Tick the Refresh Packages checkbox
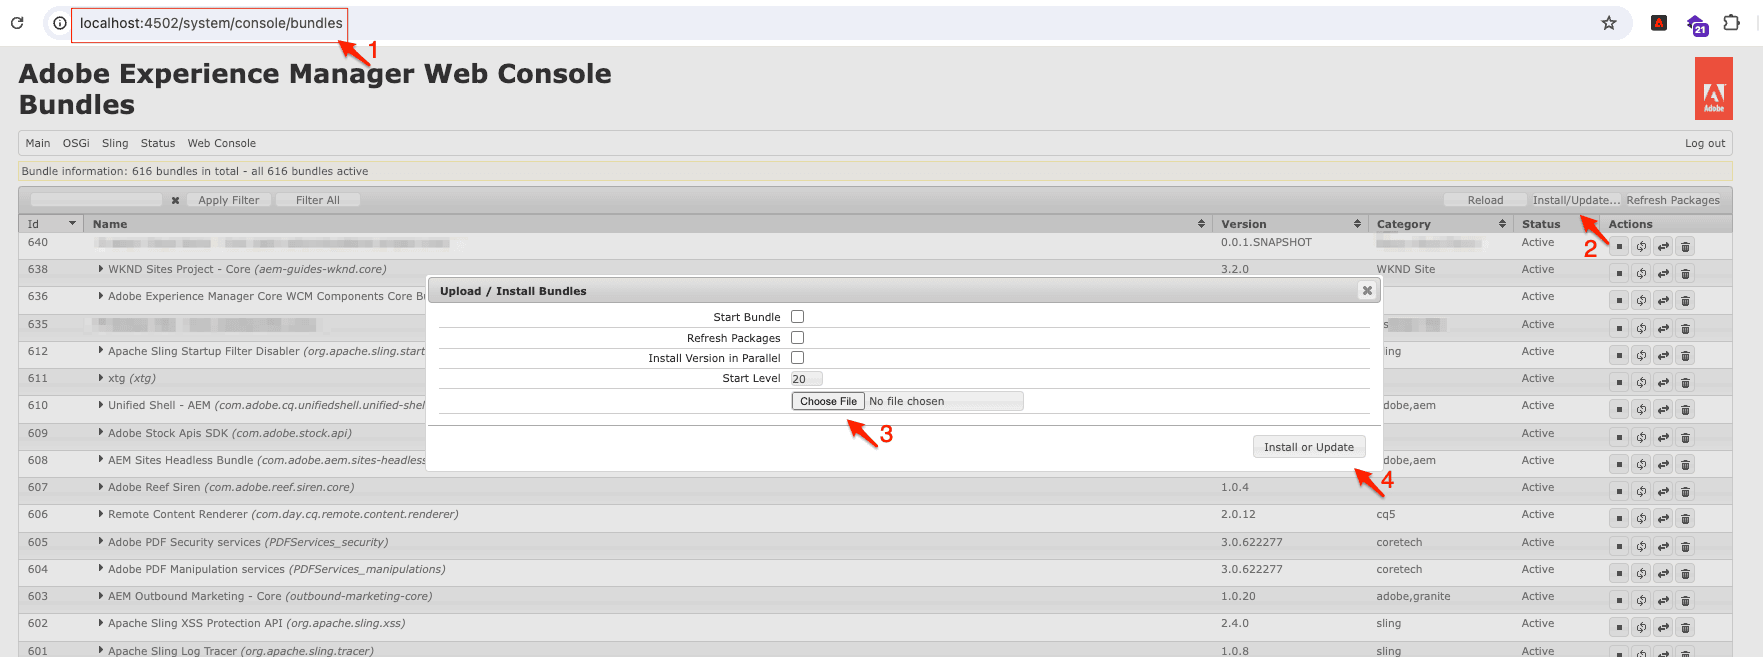This screenshot has height=657, width=1763. (x=798, y=338)
